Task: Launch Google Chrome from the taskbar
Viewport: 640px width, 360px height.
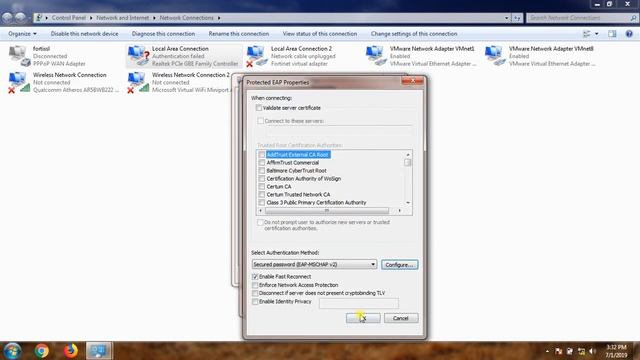Action: (41, 351)
